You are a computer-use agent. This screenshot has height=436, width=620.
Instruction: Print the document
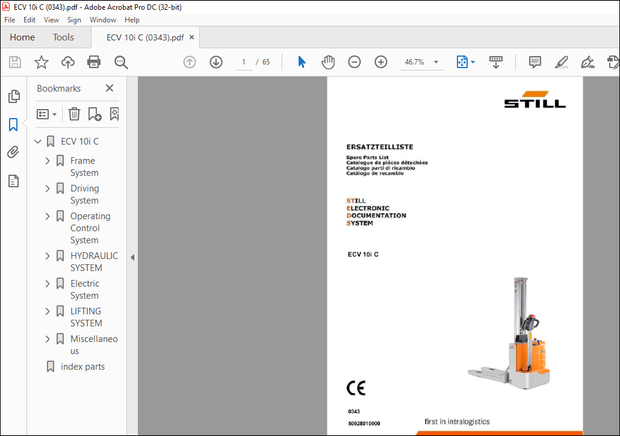[x=94, y=62]
